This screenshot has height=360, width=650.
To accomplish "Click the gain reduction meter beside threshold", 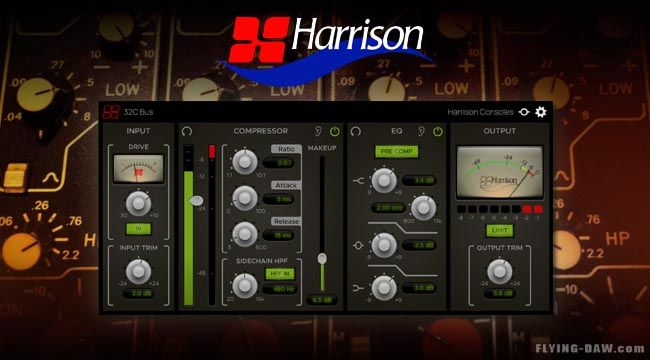I will 212,225.
